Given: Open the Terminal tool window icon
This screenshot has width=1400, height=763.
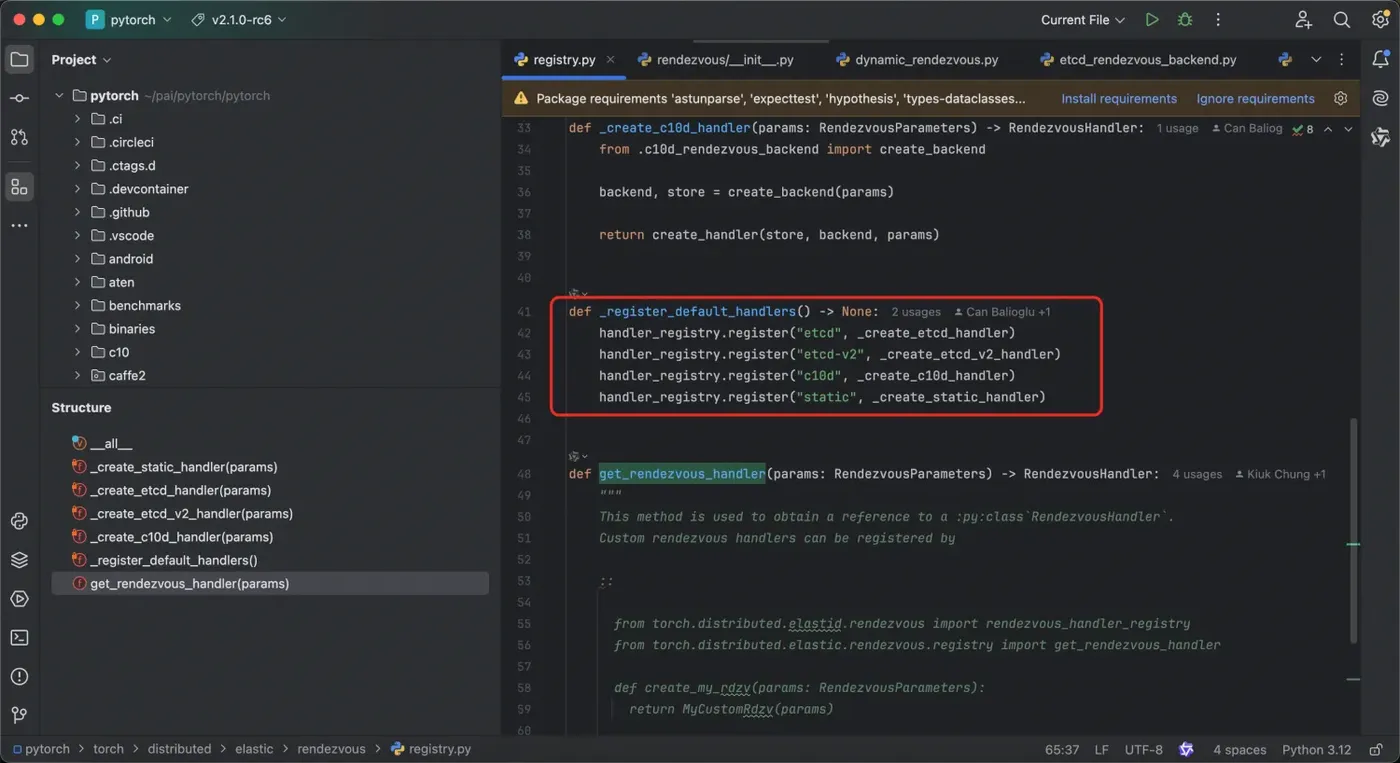Looking at the screenshot, I should pyautogui.click(x=19, y=637).
